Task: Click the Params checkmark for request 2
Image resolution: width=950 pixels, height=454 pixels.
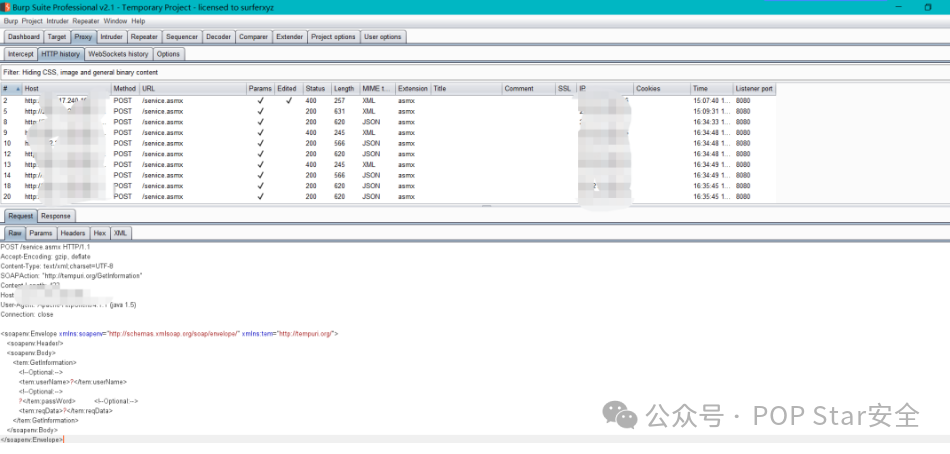Action: click(260, 100)
